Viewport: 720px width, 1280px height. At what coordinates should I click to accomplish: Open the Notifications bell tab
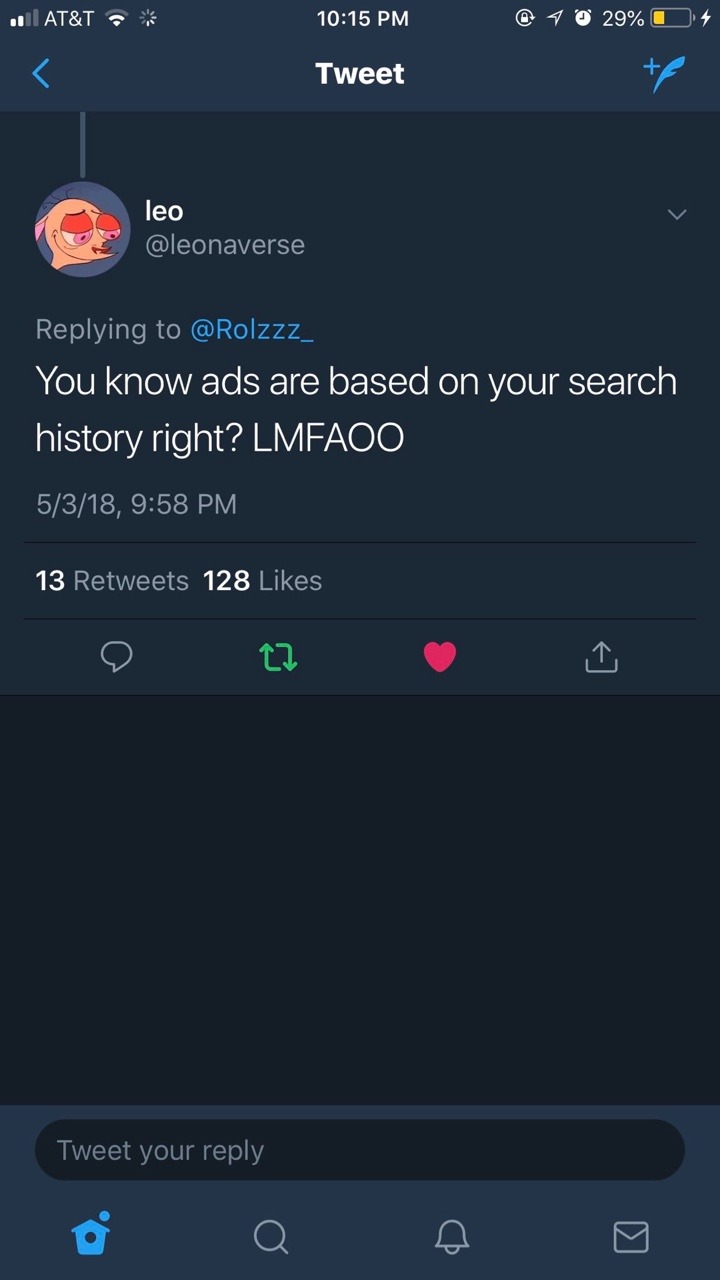pyautogui.click(x=451, y=1237)
